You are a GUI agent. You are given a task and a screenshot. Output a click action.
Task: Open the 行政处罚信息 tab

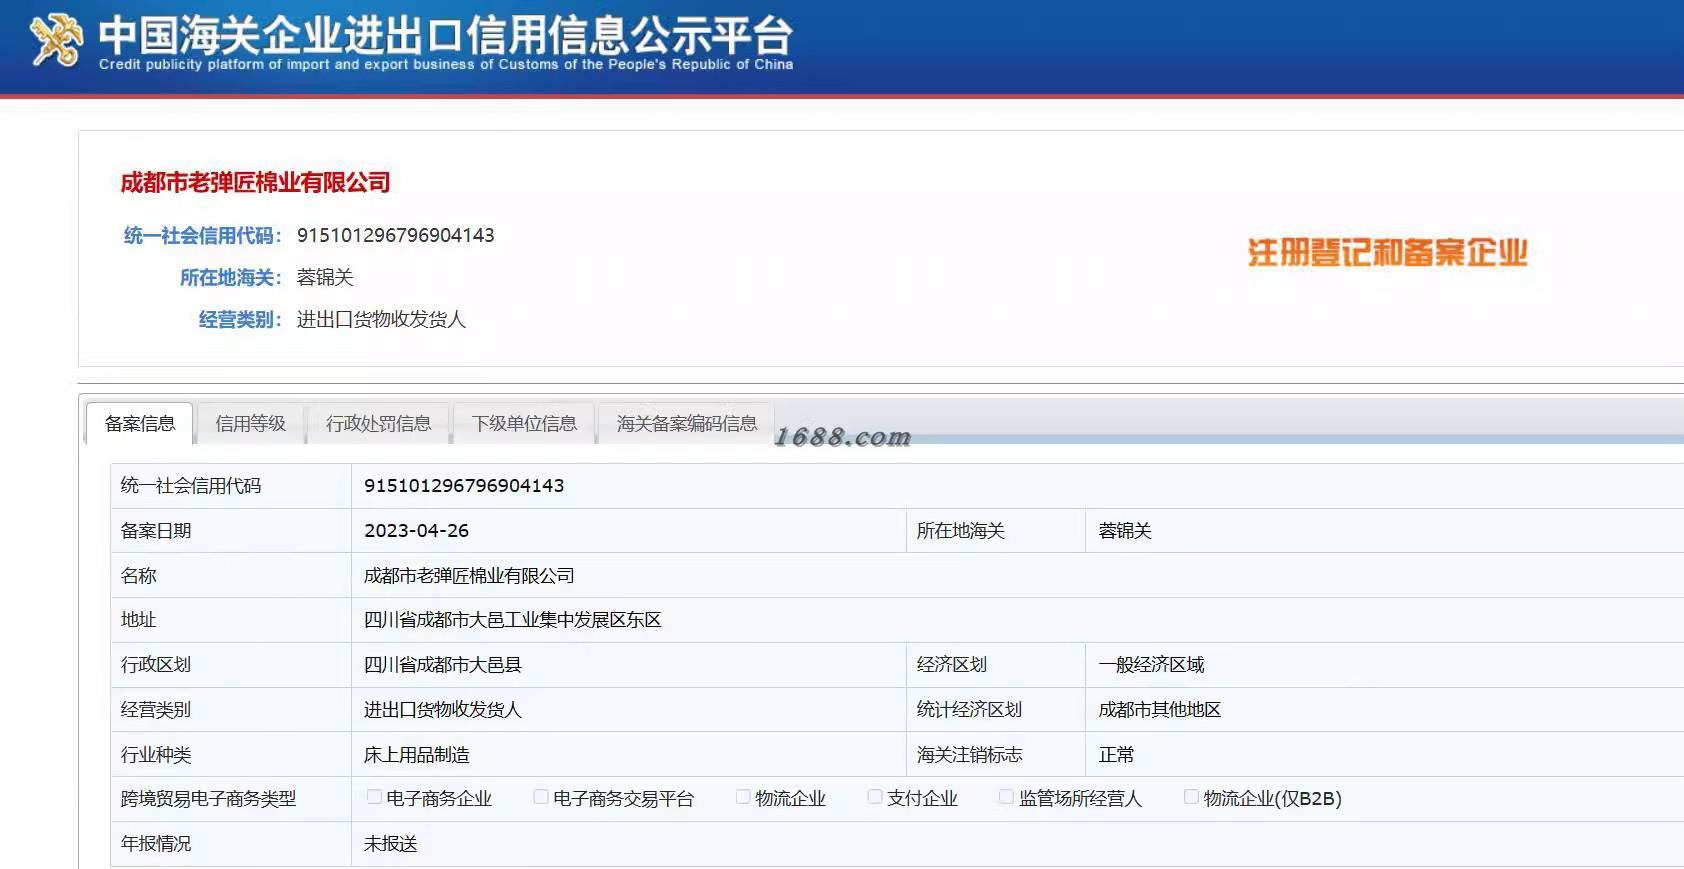coord(378,423)
